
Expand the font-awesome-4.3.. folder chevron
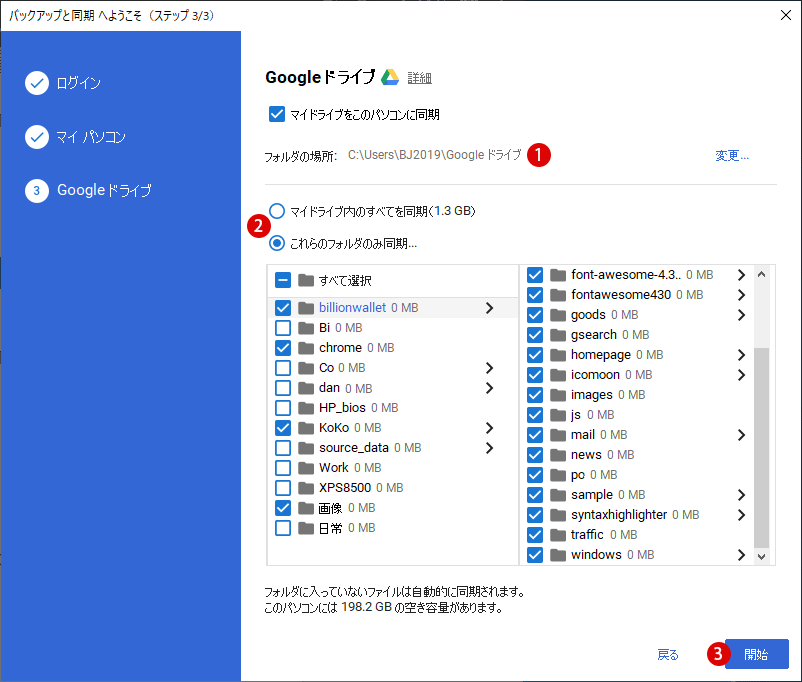(742, 275)
